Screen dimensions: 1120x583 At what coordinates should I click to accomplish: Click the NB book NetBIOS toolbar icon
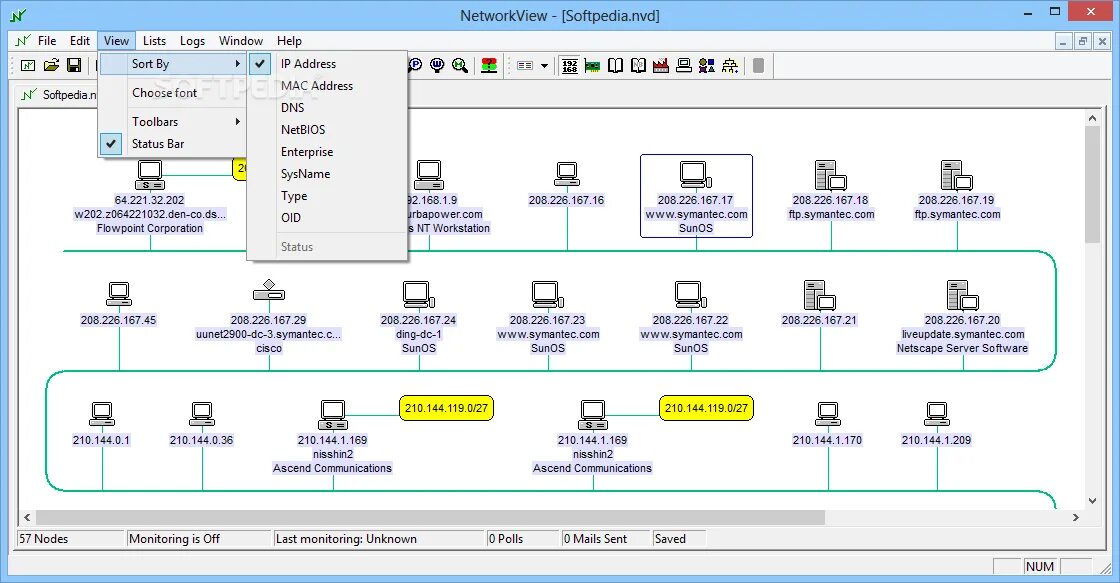click(638, 66)
